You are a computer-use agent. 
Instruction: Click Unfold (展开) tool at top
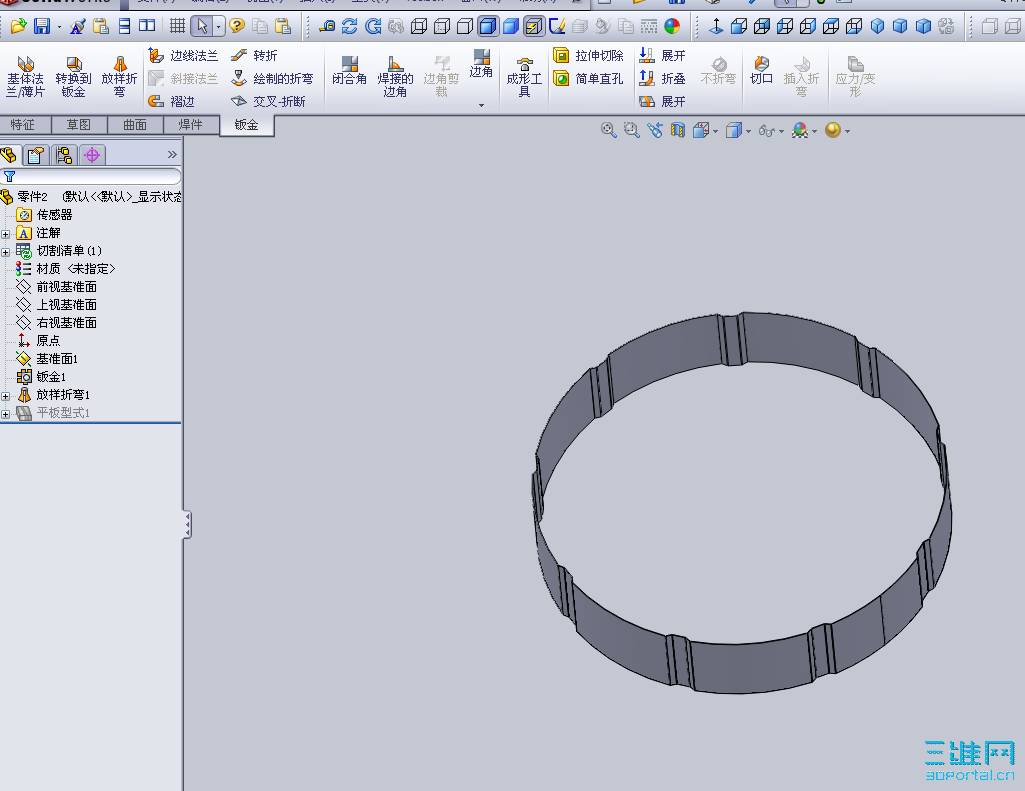662,56
